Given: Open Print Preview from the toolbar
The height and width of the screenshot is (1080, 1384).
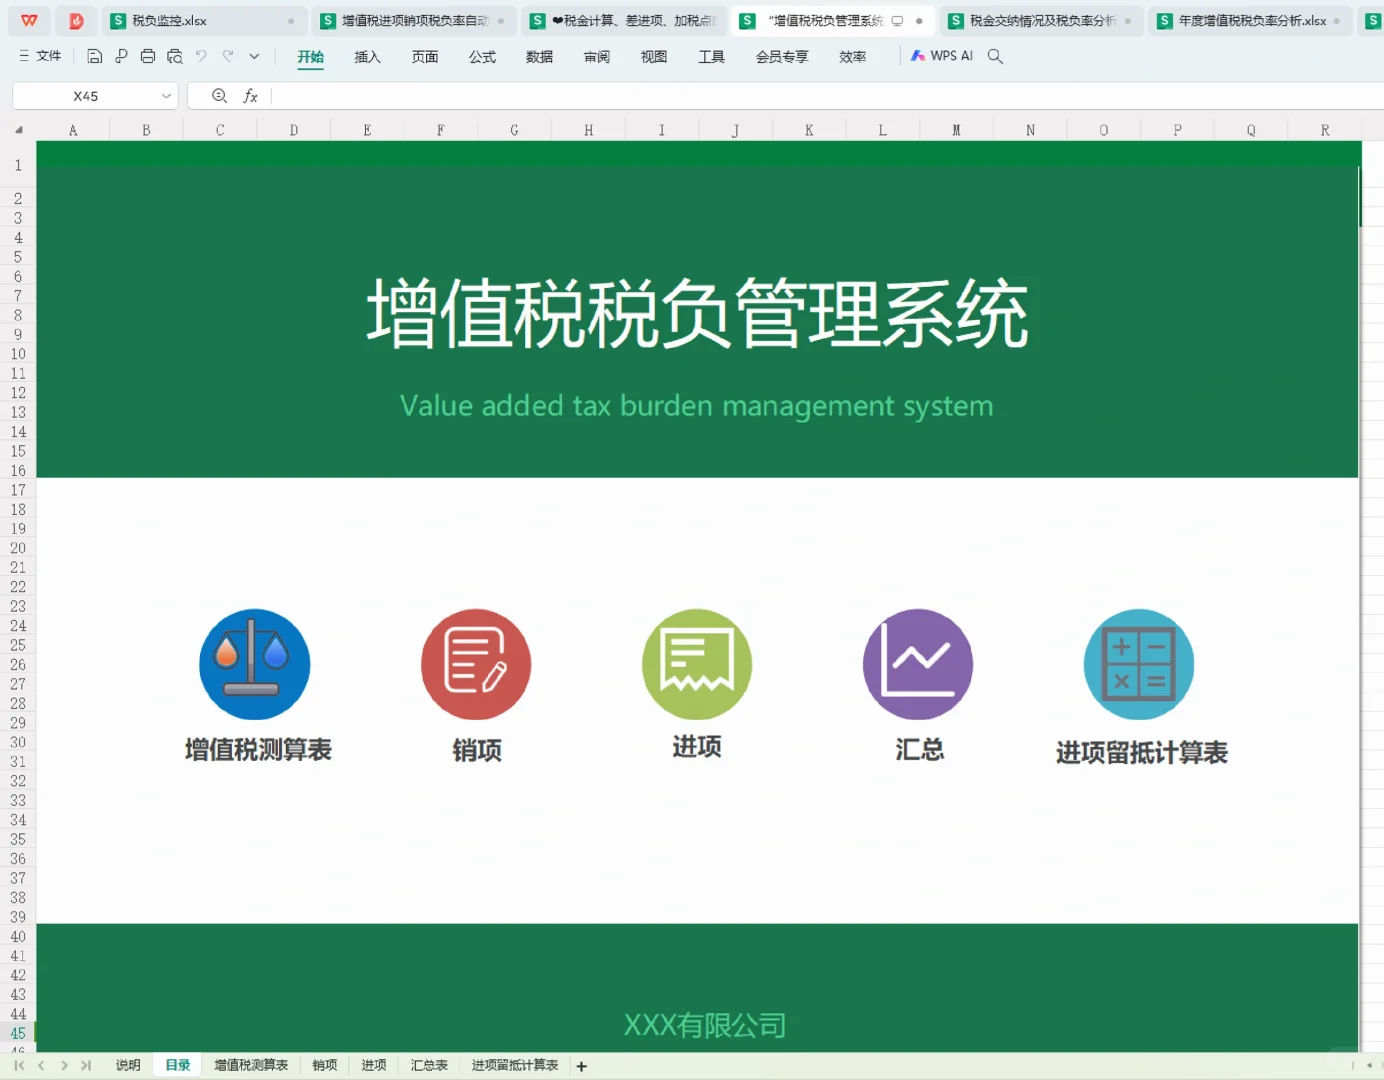Looking at the screenshot, I should coord(175,56).
